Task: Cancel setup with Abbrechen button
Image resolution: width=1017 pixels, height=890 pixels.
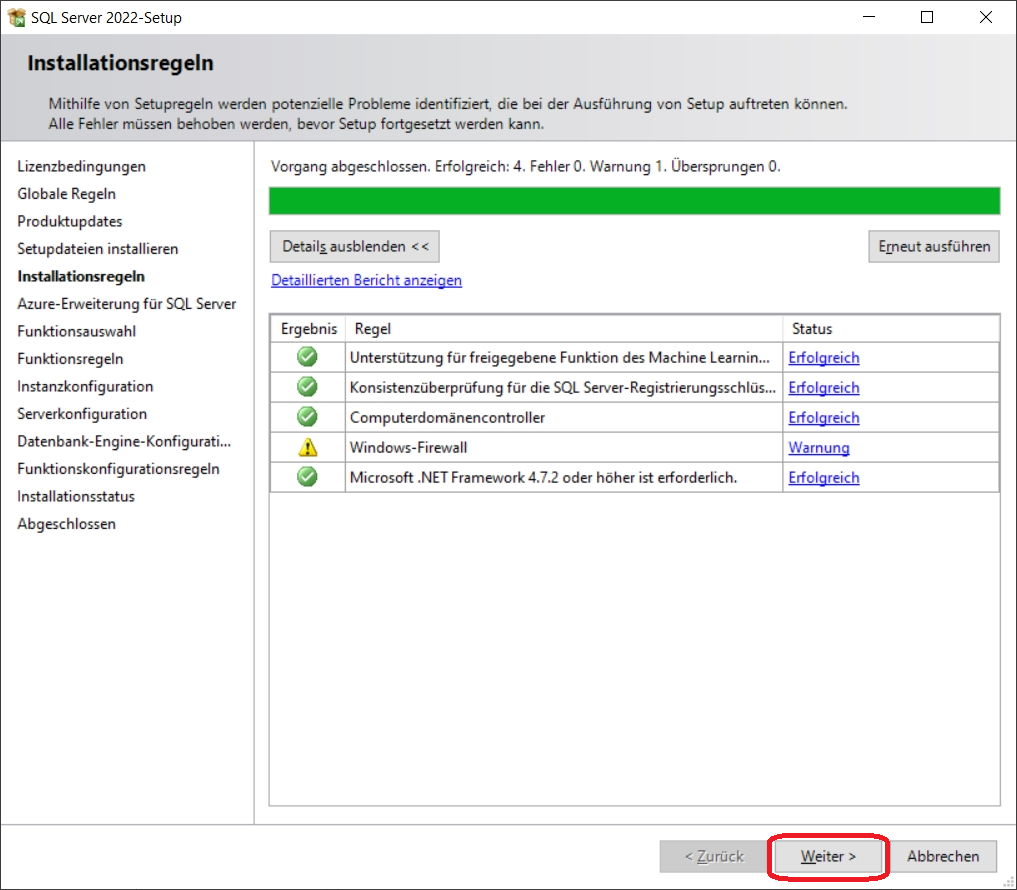Action: (943, 856)
